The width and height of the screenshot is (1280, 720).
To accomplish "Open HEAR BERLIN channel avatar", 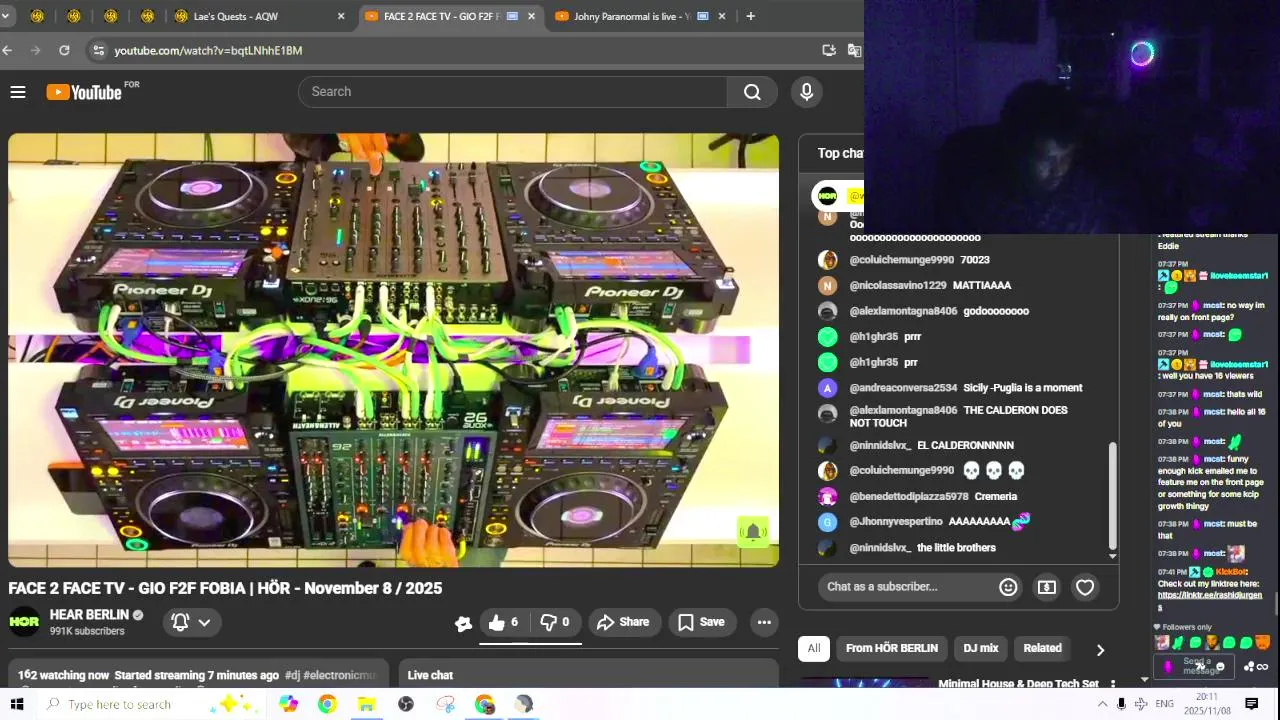I will (24, 622).
